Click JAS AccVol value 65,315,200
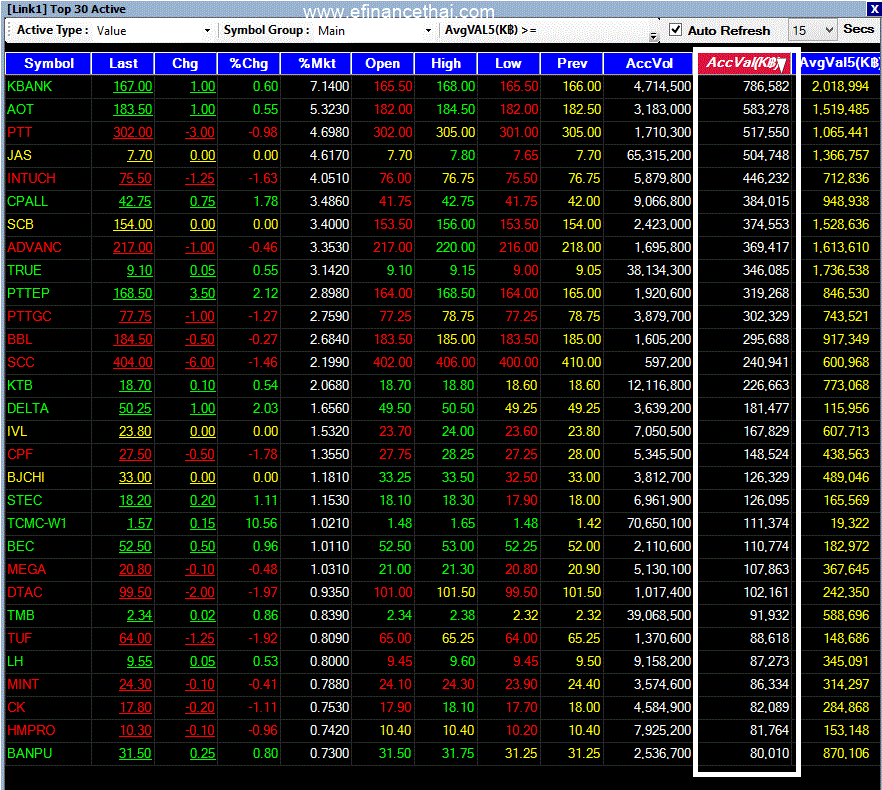This screenshot has width=882, height=790. coord(659,155)
